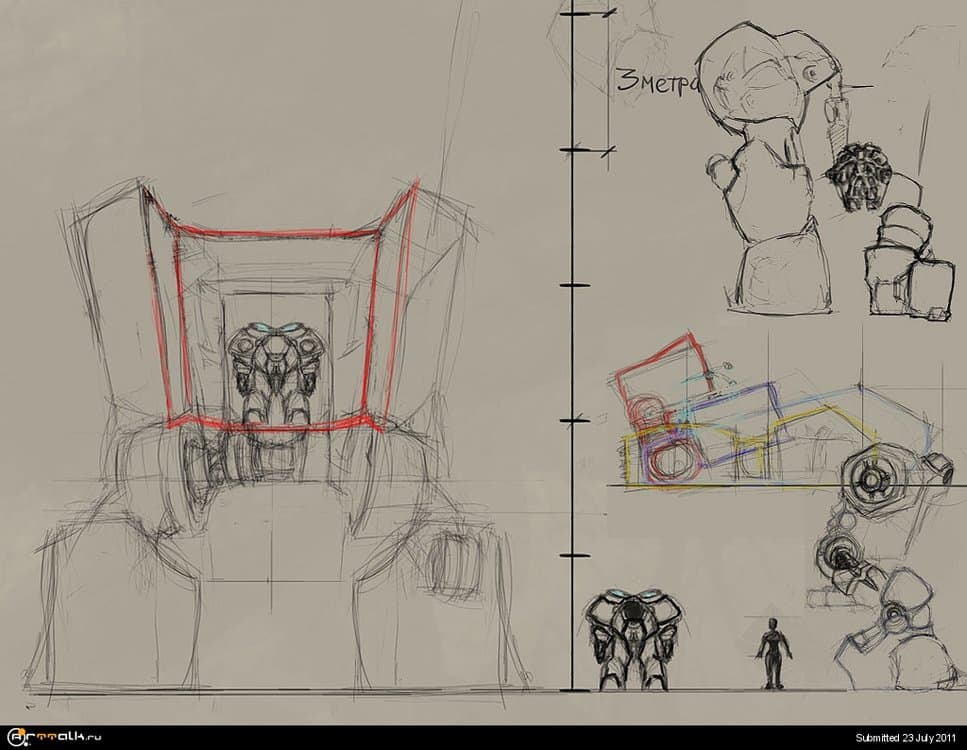
Task: Click the armored suit beside the scale ruler
Action: pos(633,640)
